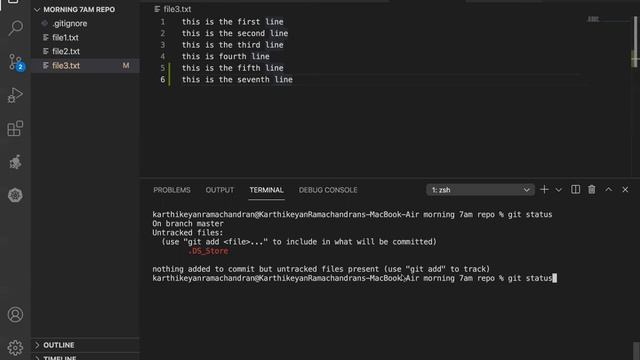The width and height of the screenshot is (640, 360).
Task: Place cursor in 'this is the fifth line'
Action: [x=233, y=68]
